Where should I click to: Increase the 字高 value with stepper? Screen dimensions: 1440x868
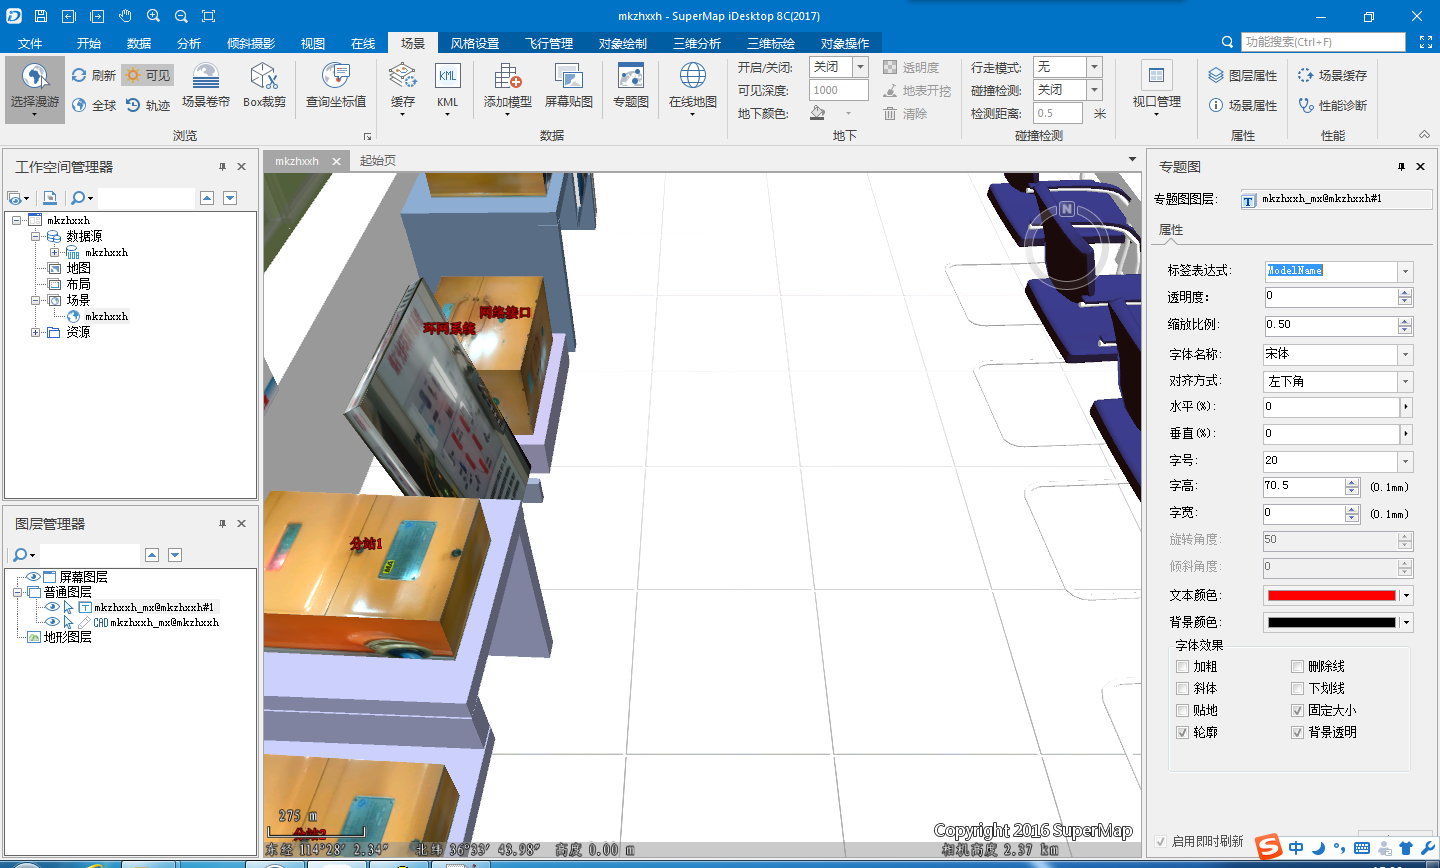tap(1352, 482)
